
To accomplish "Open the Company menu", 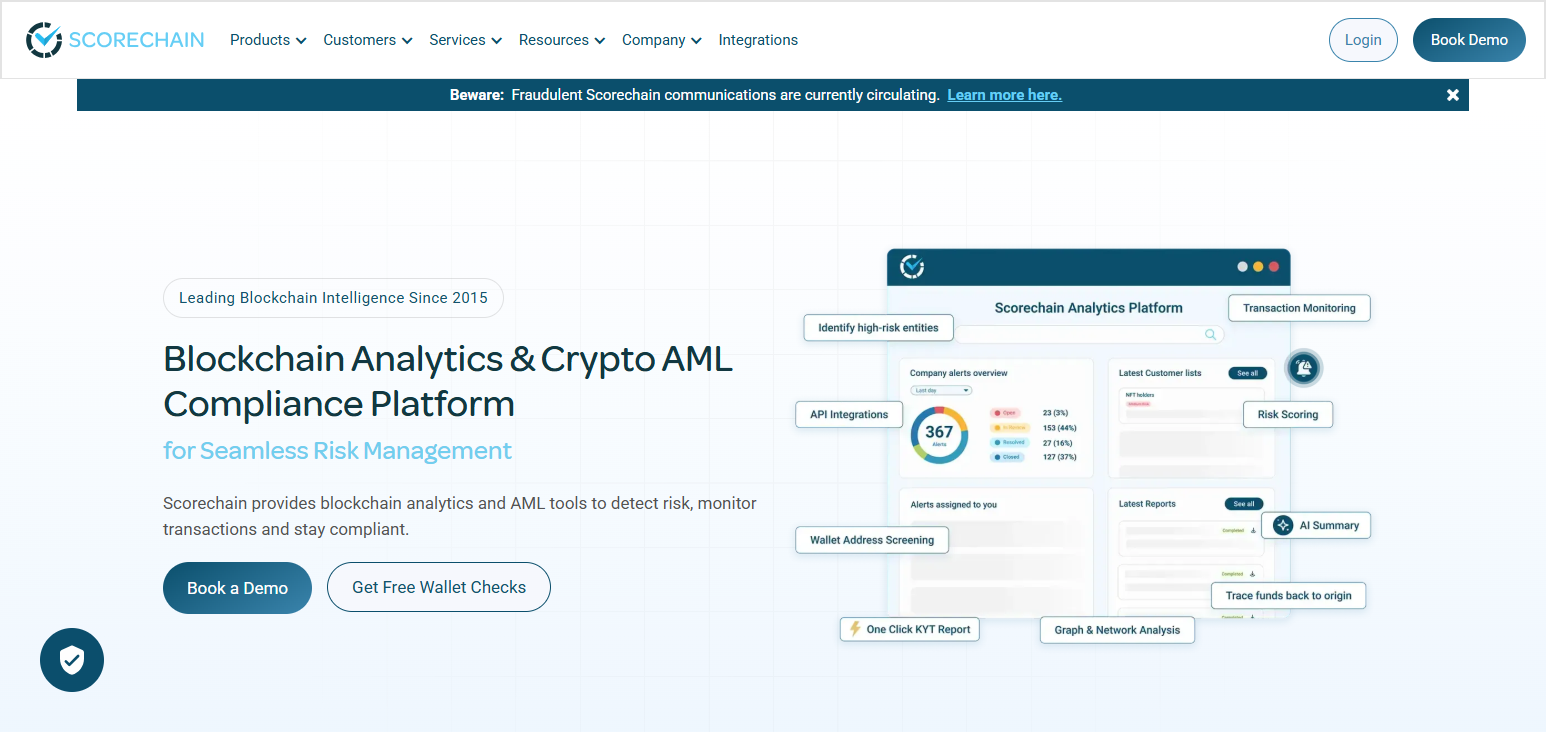I will tap(662, 40).
